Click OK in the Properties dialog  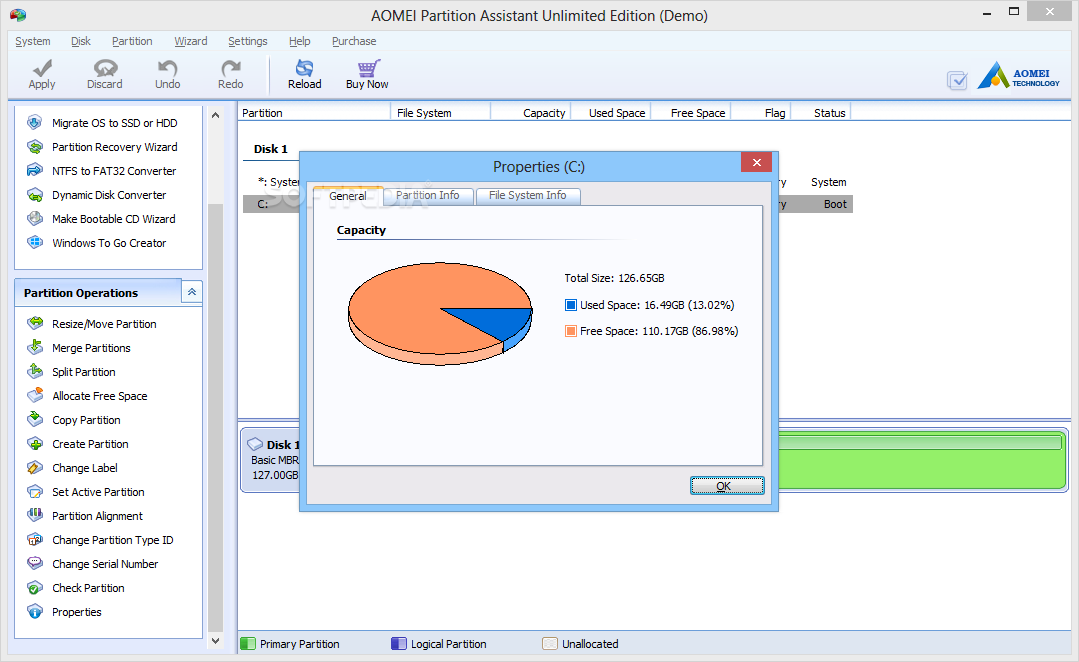coord(727,486)
